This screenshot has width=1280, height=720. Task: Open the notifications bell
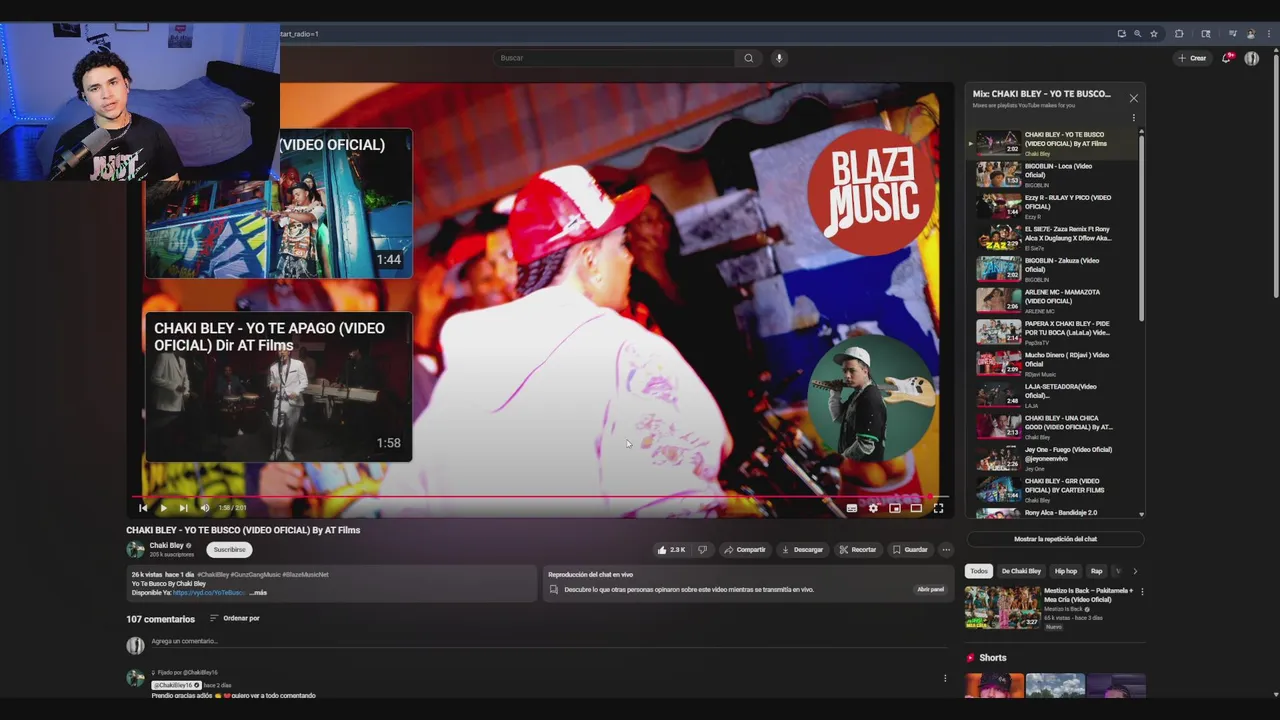pos(1228,58)
